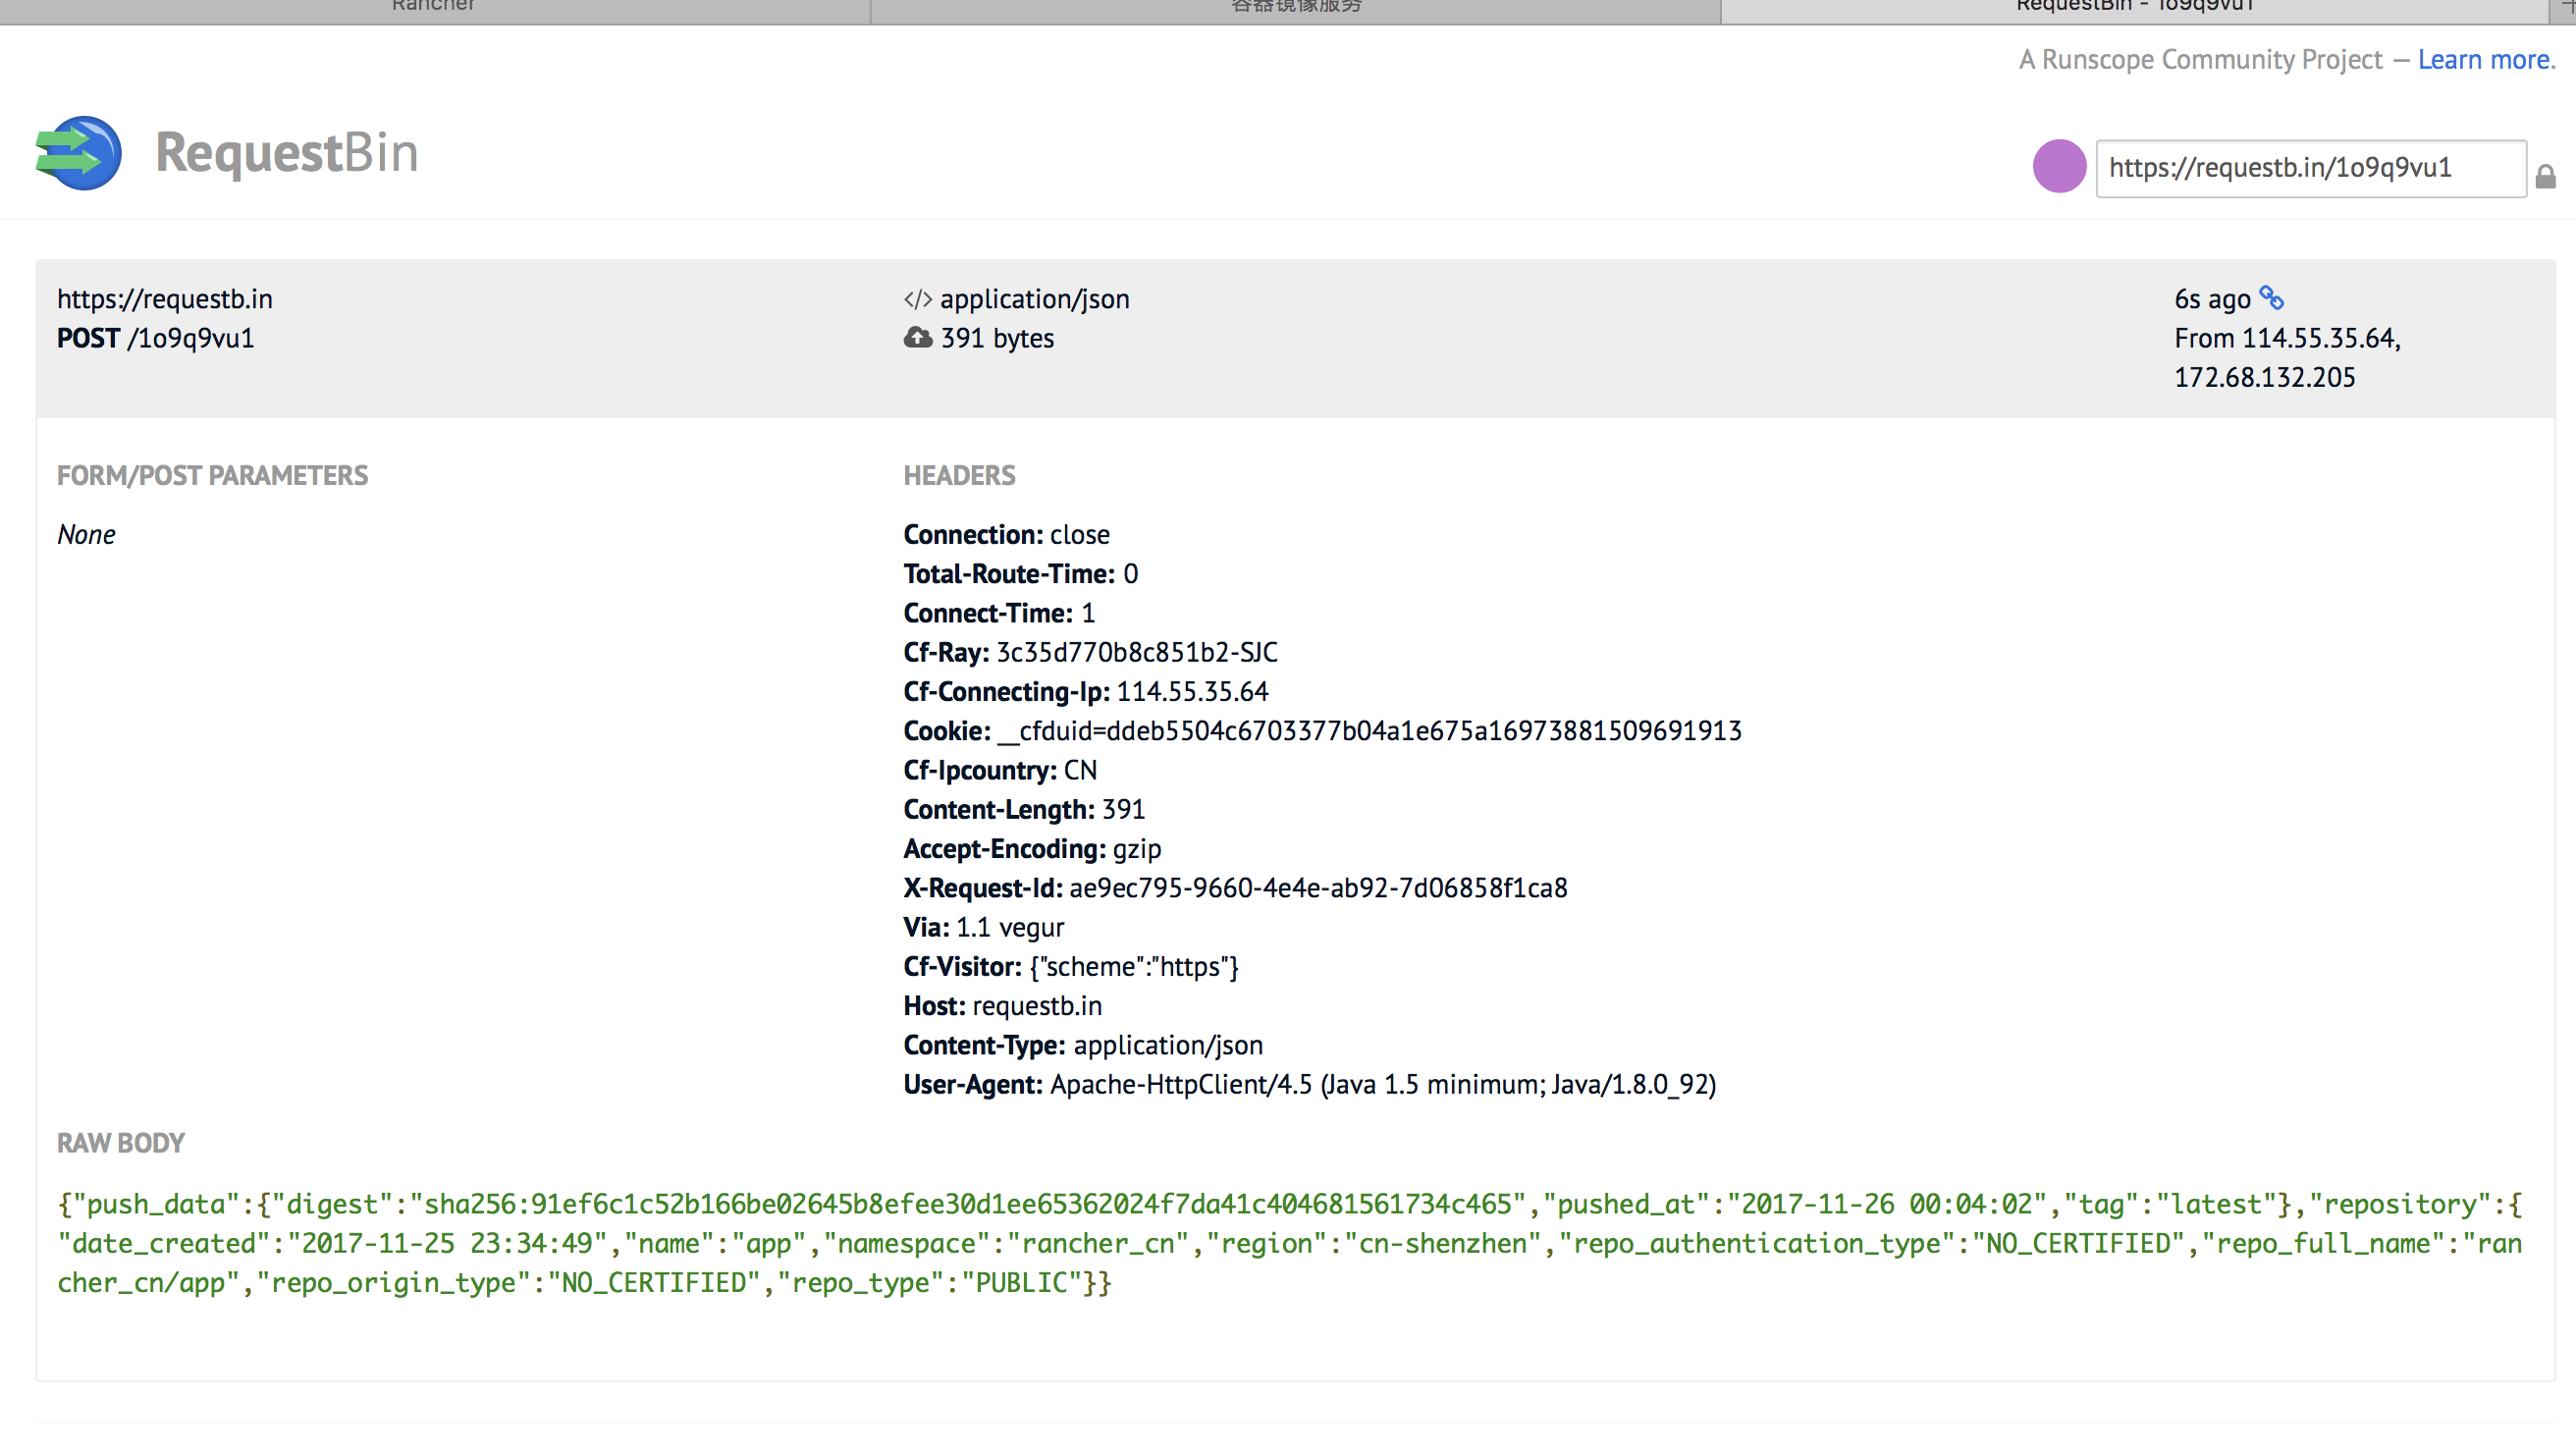2576x1453 pixels.
Task: Open the Learn more link
Action: click(2486, 60)
